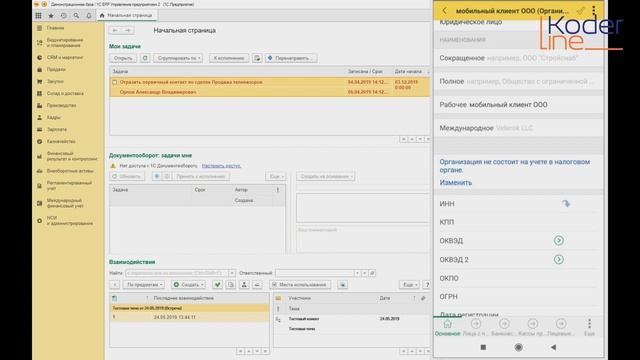Click the Ответственный input field
This screenshot has width=640, height=360.
pyautogui.click(x=314, y=273)
